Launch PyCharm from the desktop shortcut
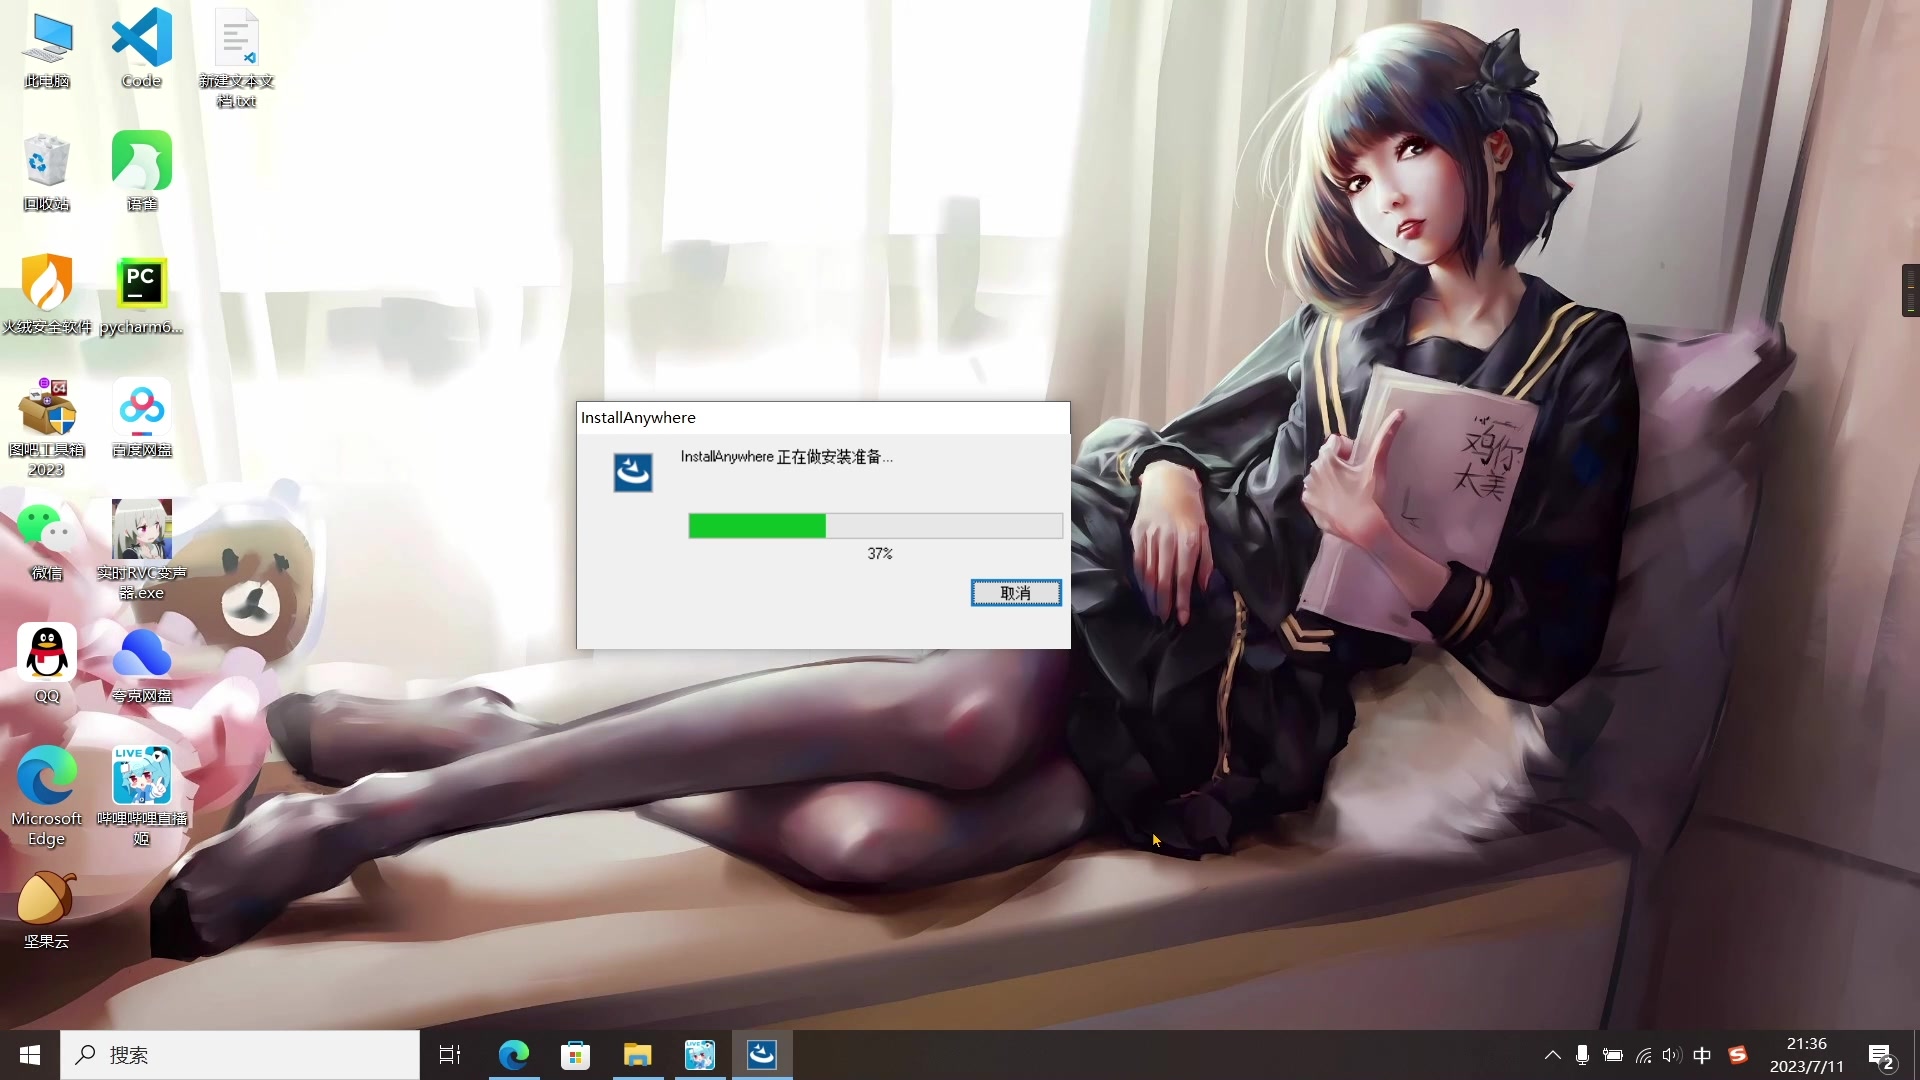1920x1080 pixels. 141,285
